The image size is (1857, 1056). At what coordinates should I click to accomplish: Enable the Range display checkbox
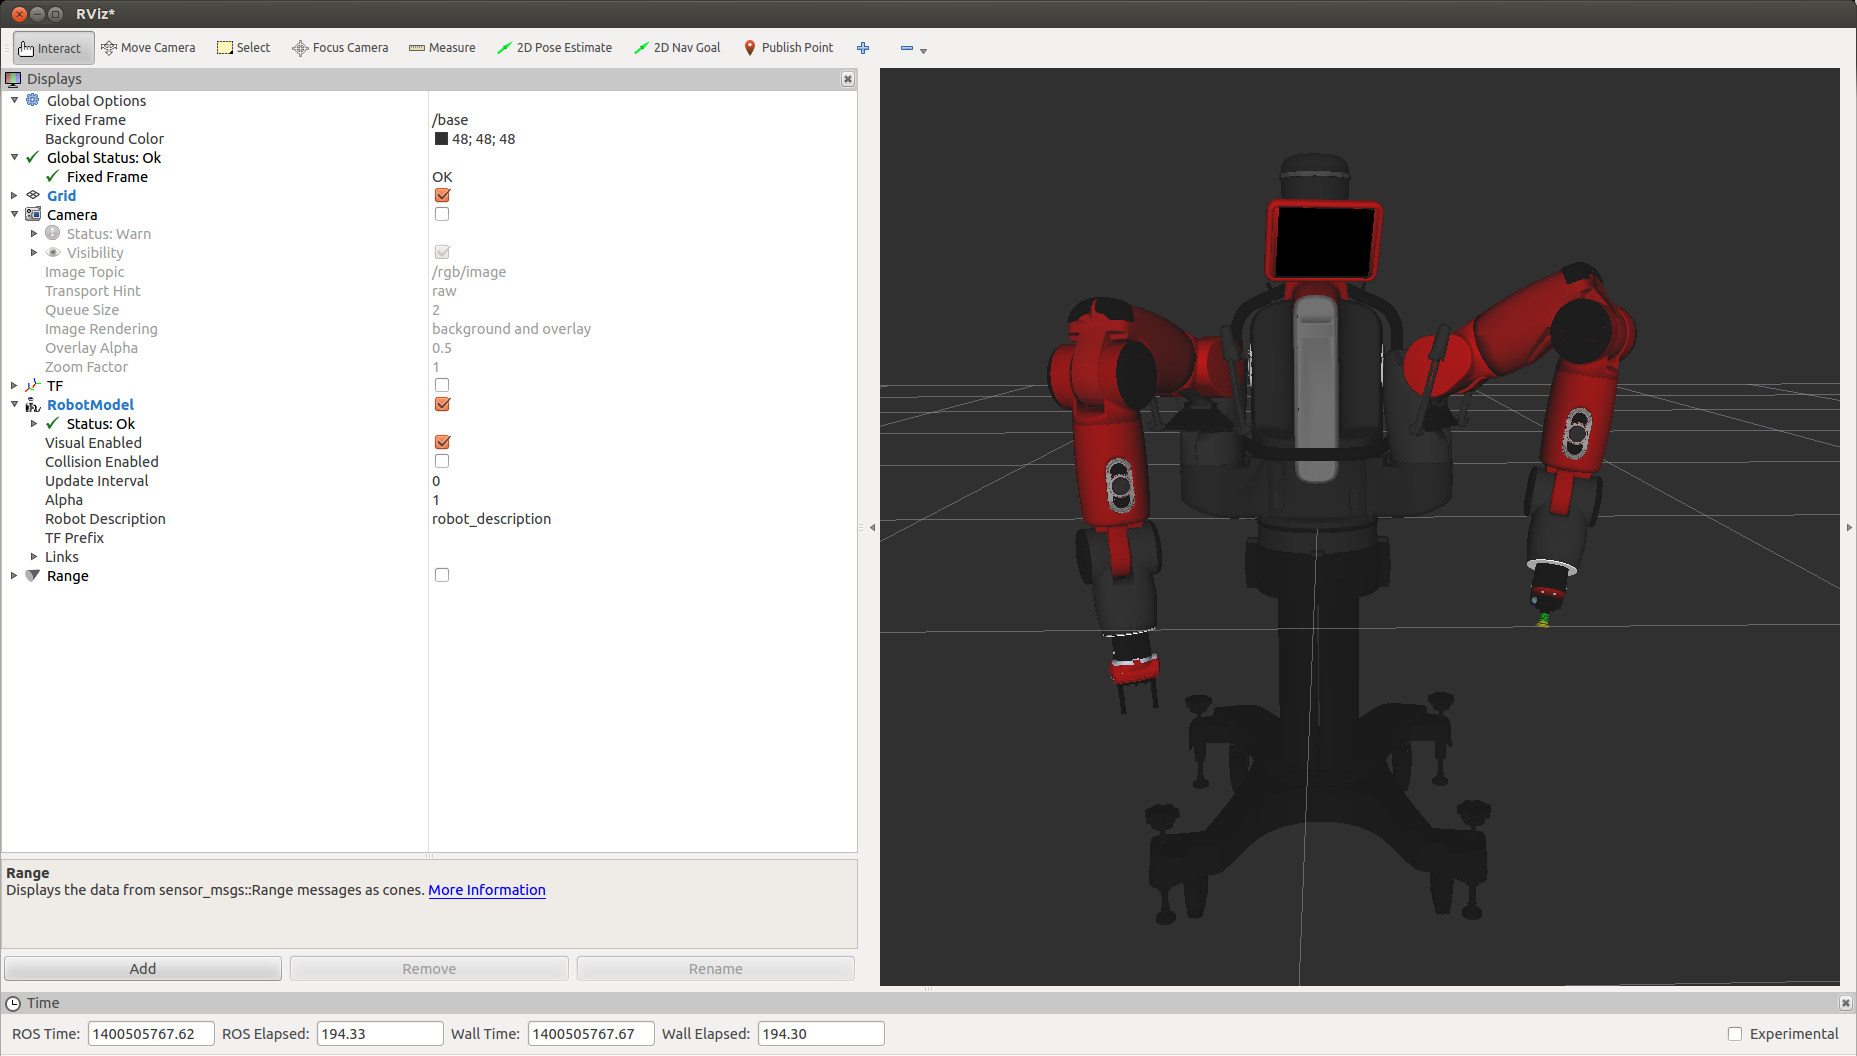coord(442,575)
